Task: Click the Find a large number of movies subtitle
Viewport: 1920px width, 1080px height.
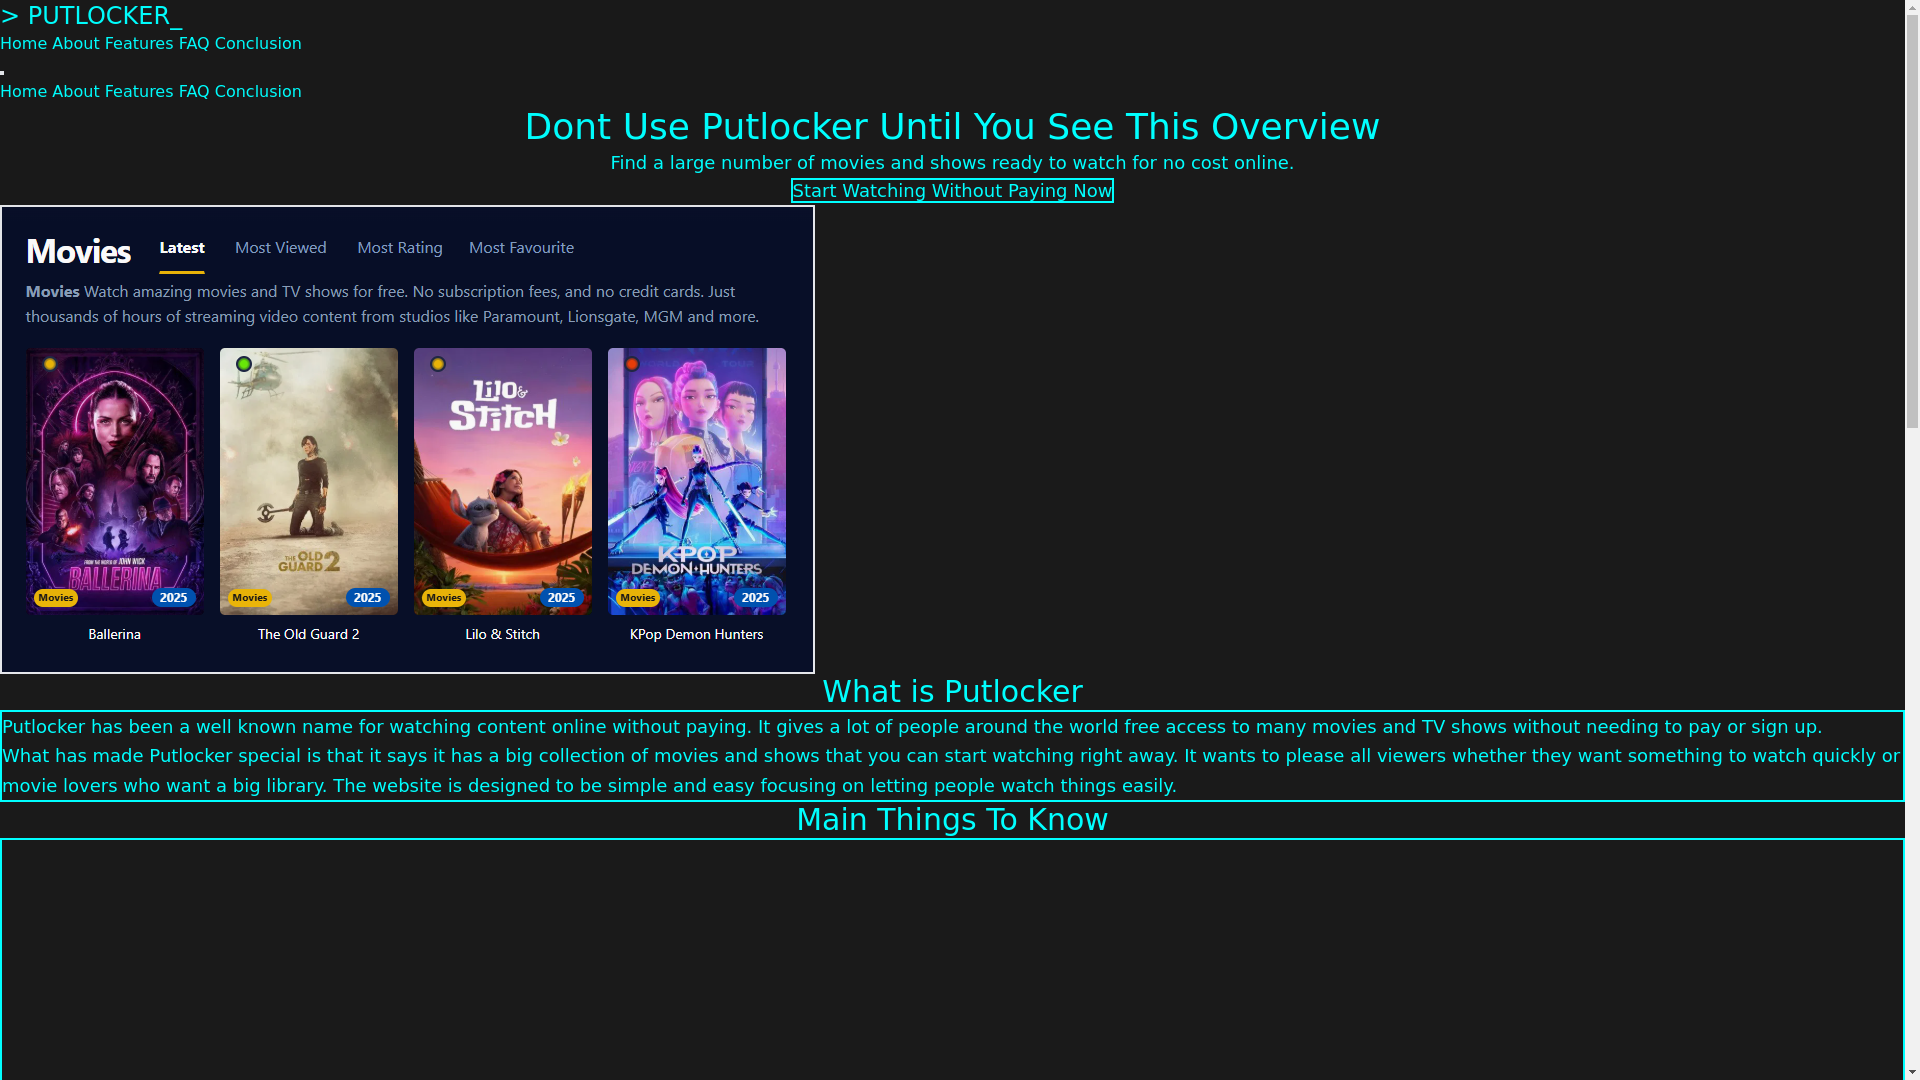Action: coord(952,163)
